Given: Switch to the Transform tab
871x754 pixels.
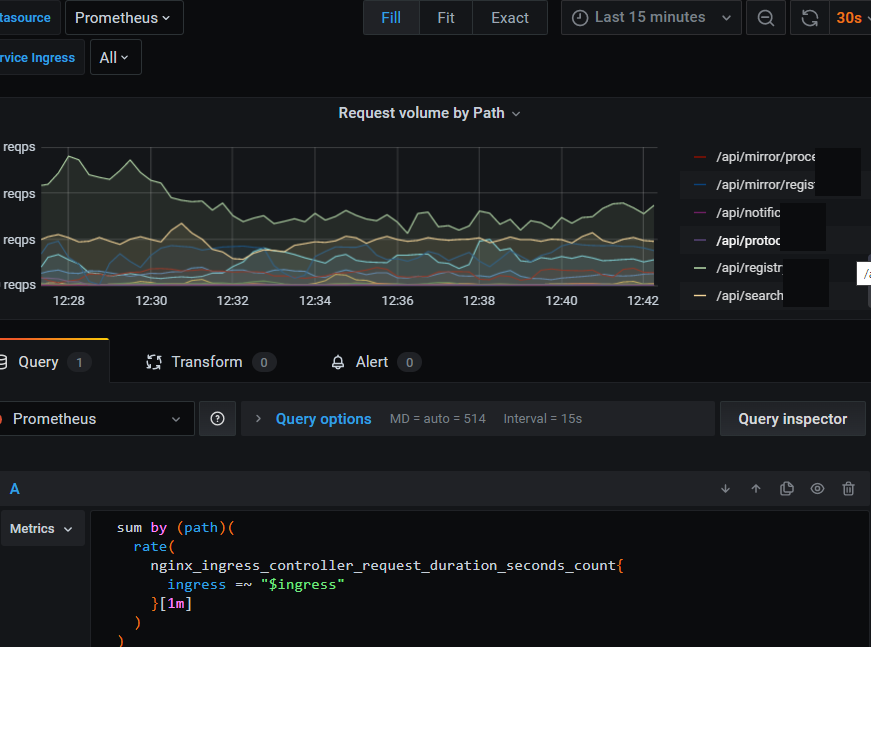Looking at the screenshot, I should tap(207, 362).
